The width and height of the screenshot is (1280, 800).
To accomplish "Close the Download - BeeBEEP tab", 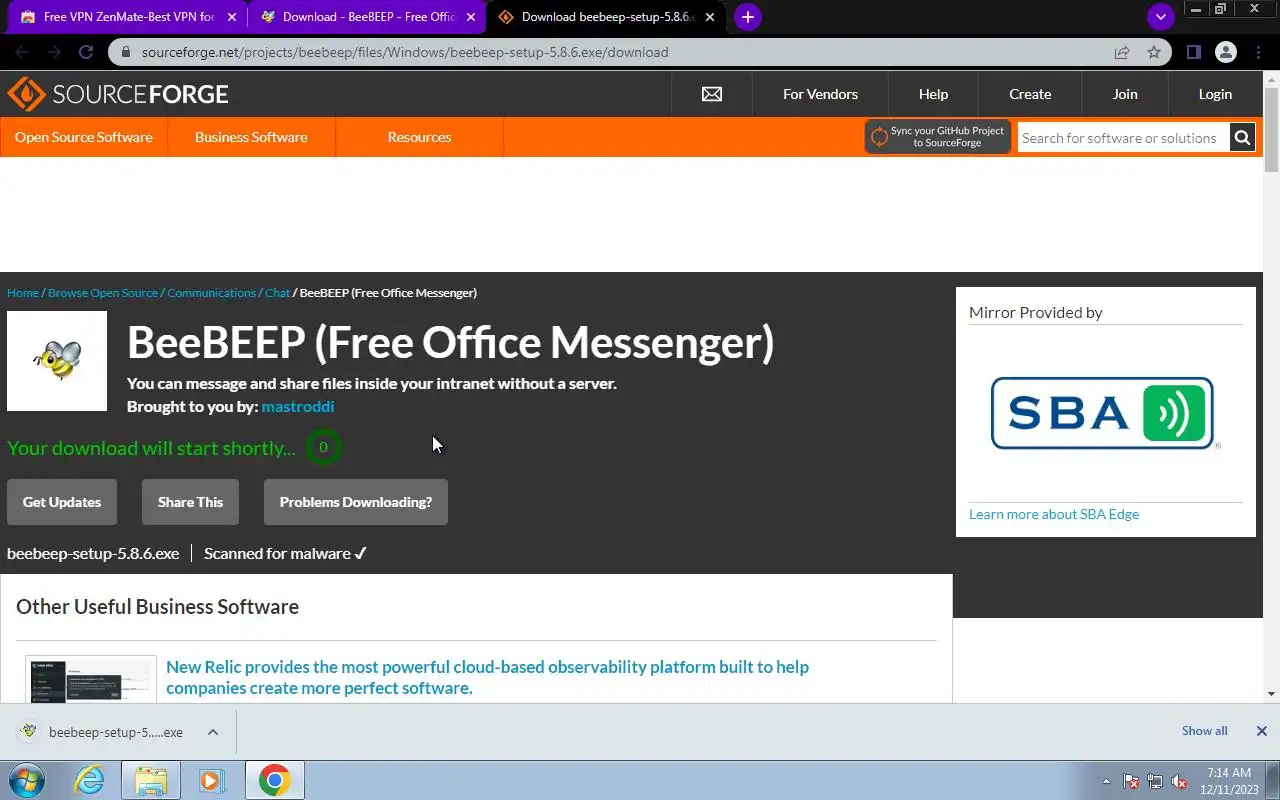I will tap(471, 17).
